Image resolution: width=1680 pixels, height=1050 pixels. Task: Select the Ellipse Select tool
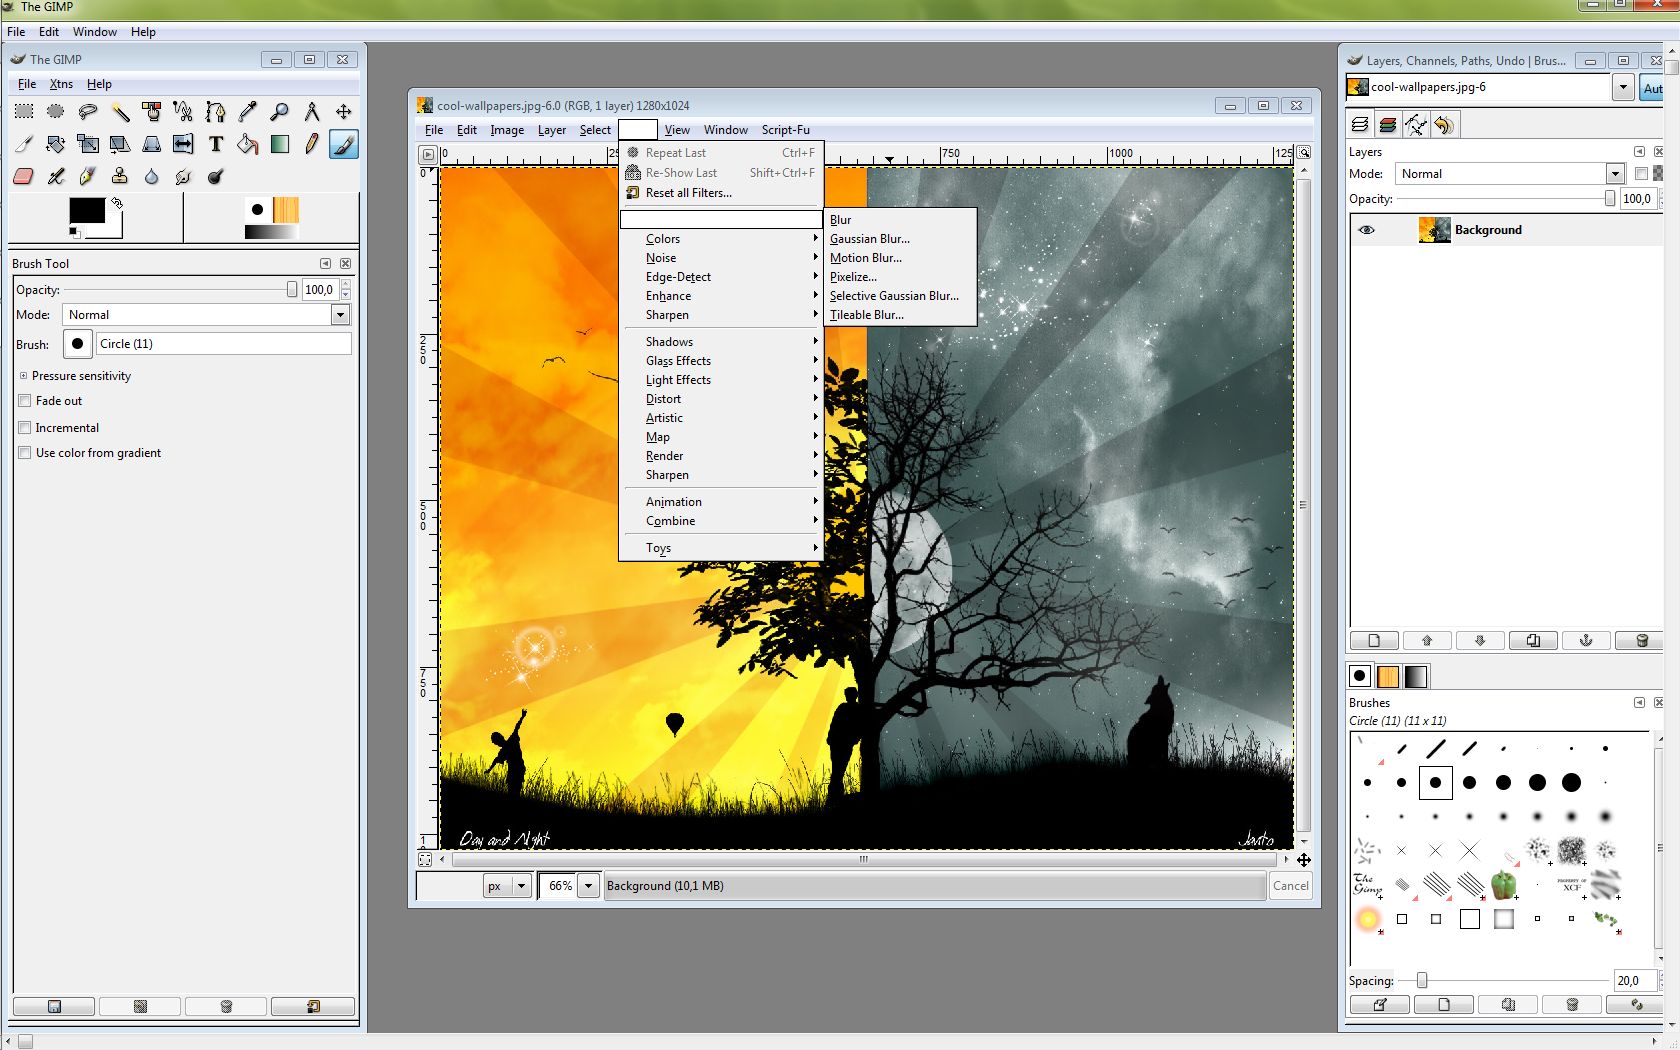tap(56, 112)
